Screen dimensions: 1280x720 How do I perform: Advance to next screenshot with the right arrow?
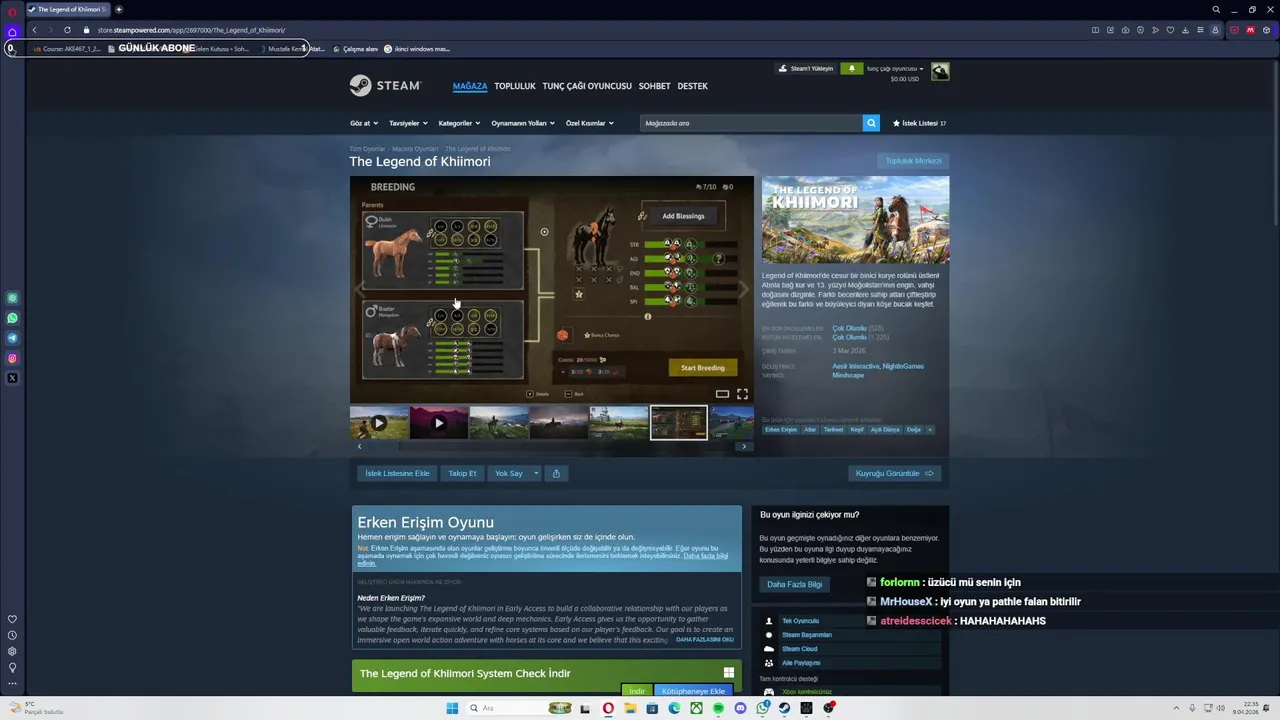point(743,290)
